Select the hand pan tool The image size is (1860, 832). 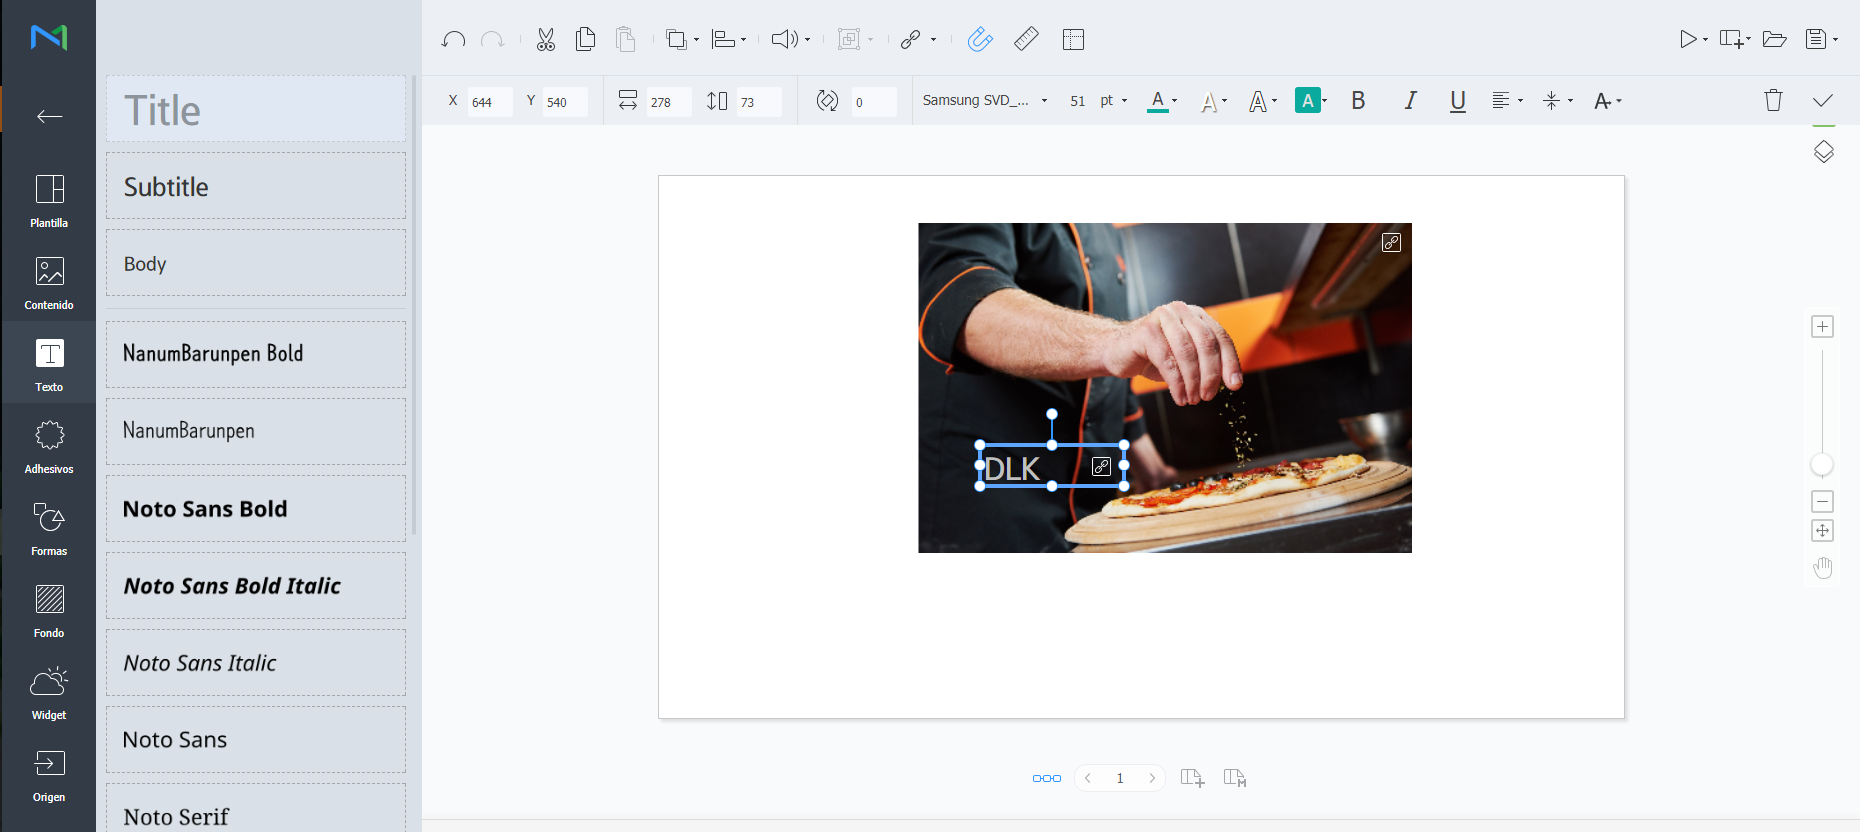pos(1823,568)
